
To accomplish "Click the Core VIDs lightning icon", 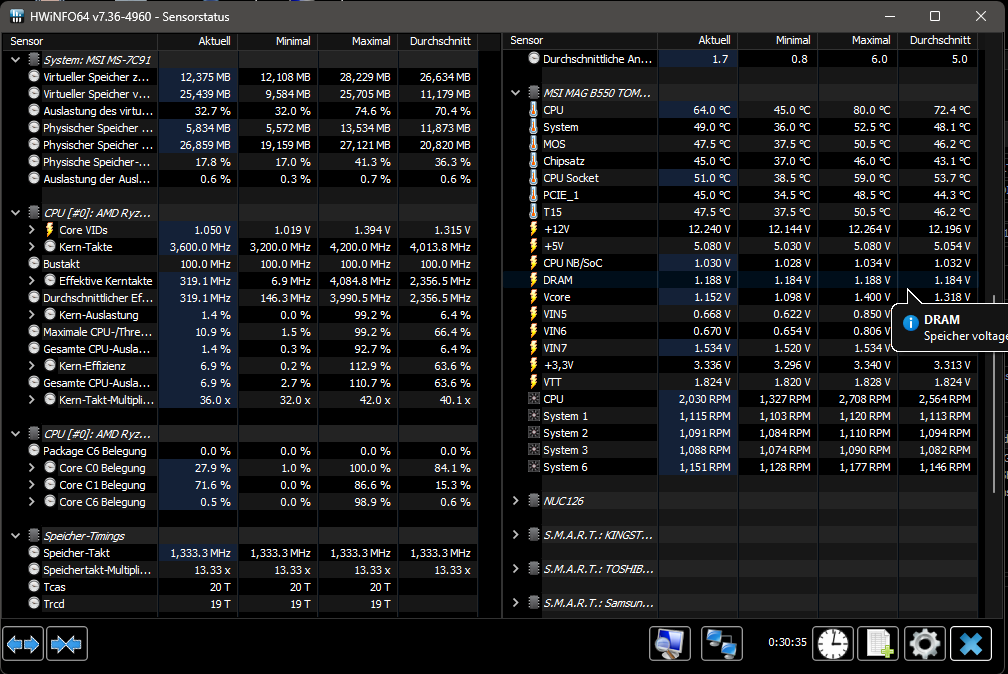I will pyautogui.click(x=50, y=230).
